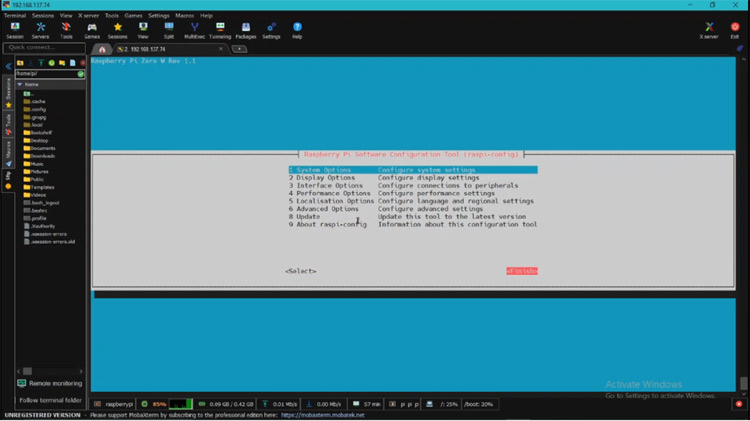Open the Settings toolbar icon

(271, 30)
